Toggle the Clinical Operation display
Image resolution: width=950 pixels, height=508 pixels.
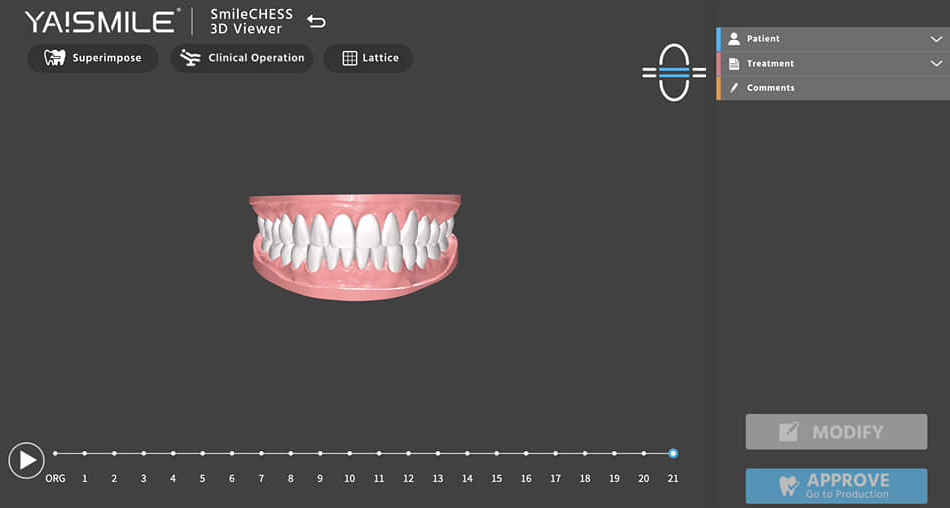coord(241,58)
